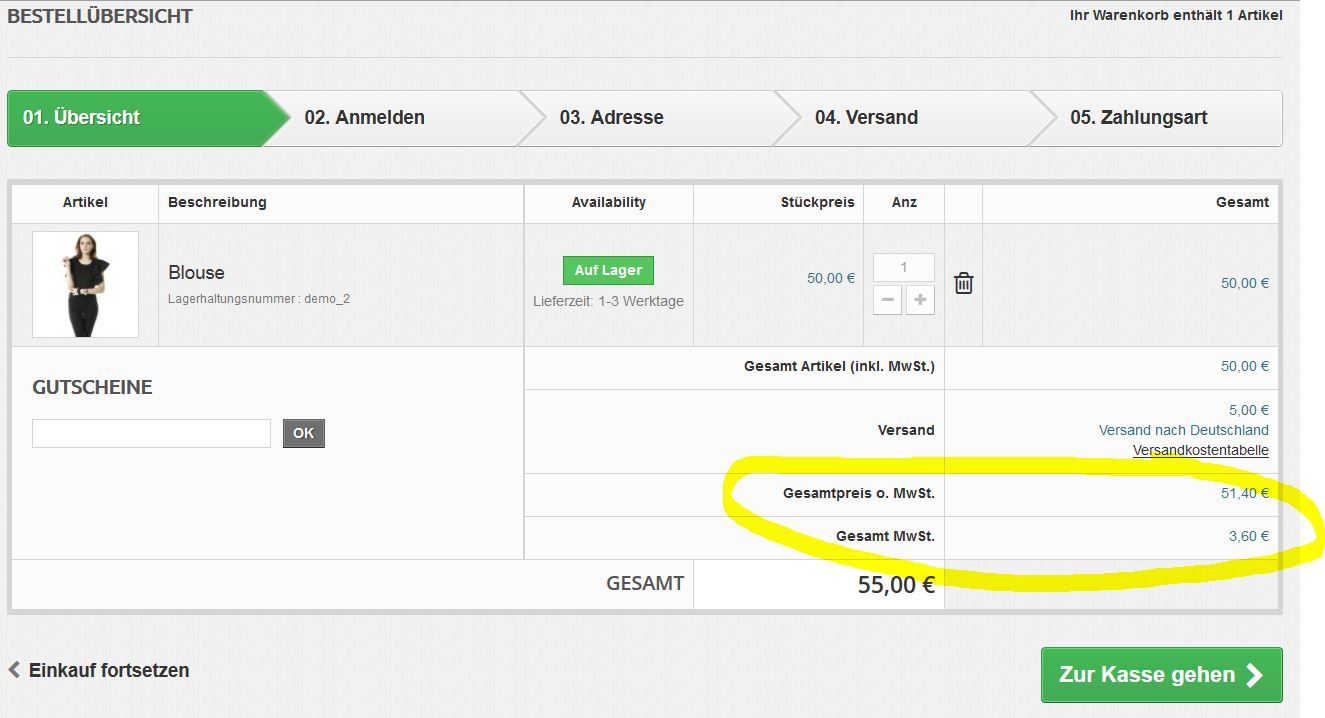This screenshot has height=718, width=1325.
Task: Click the 'Gesamt Artikel (inkl. MwSt.)' label
Action: pos(839,366)
